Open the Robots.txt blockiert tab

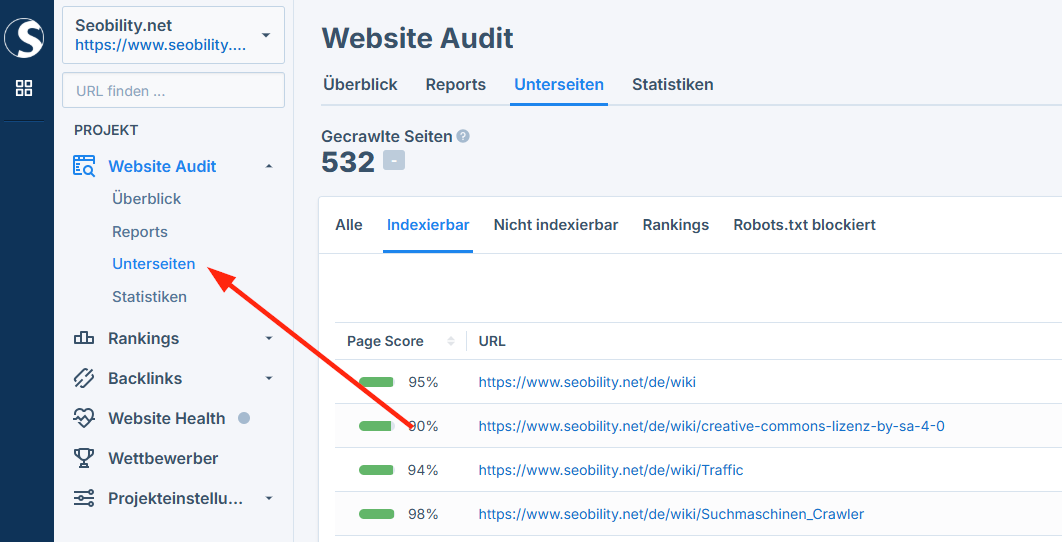coord(804,225)
